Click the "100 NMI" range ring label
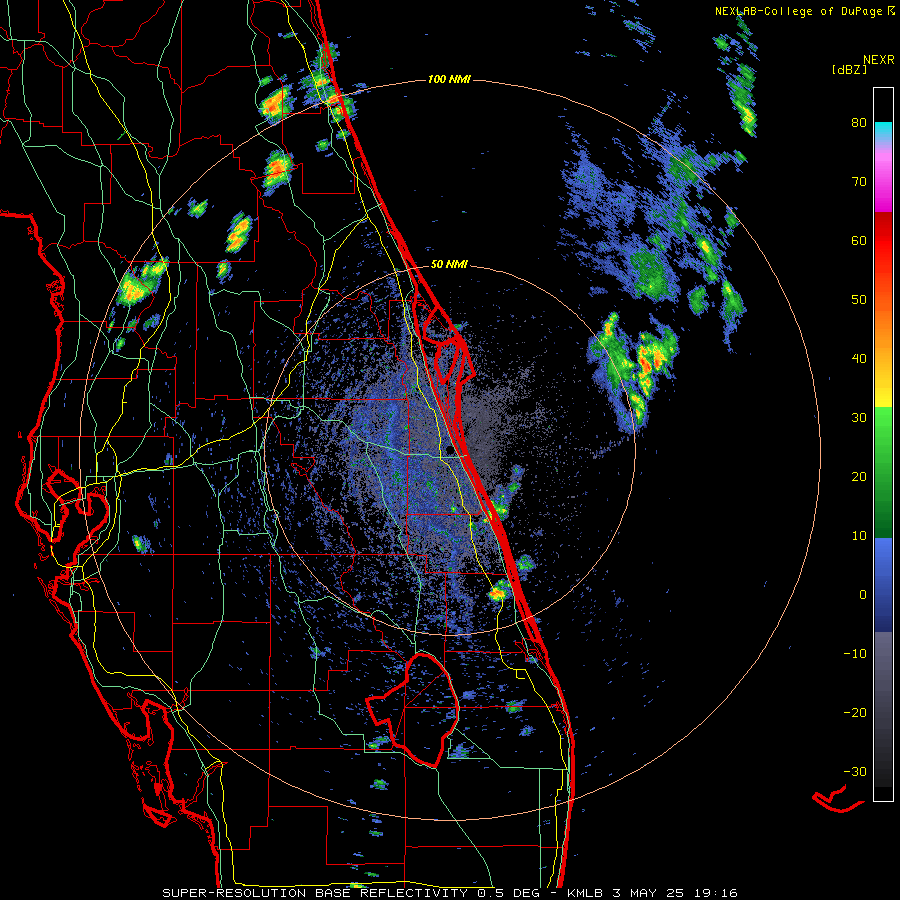Viewport: 900px width, 900px height. tap(449, 79)
